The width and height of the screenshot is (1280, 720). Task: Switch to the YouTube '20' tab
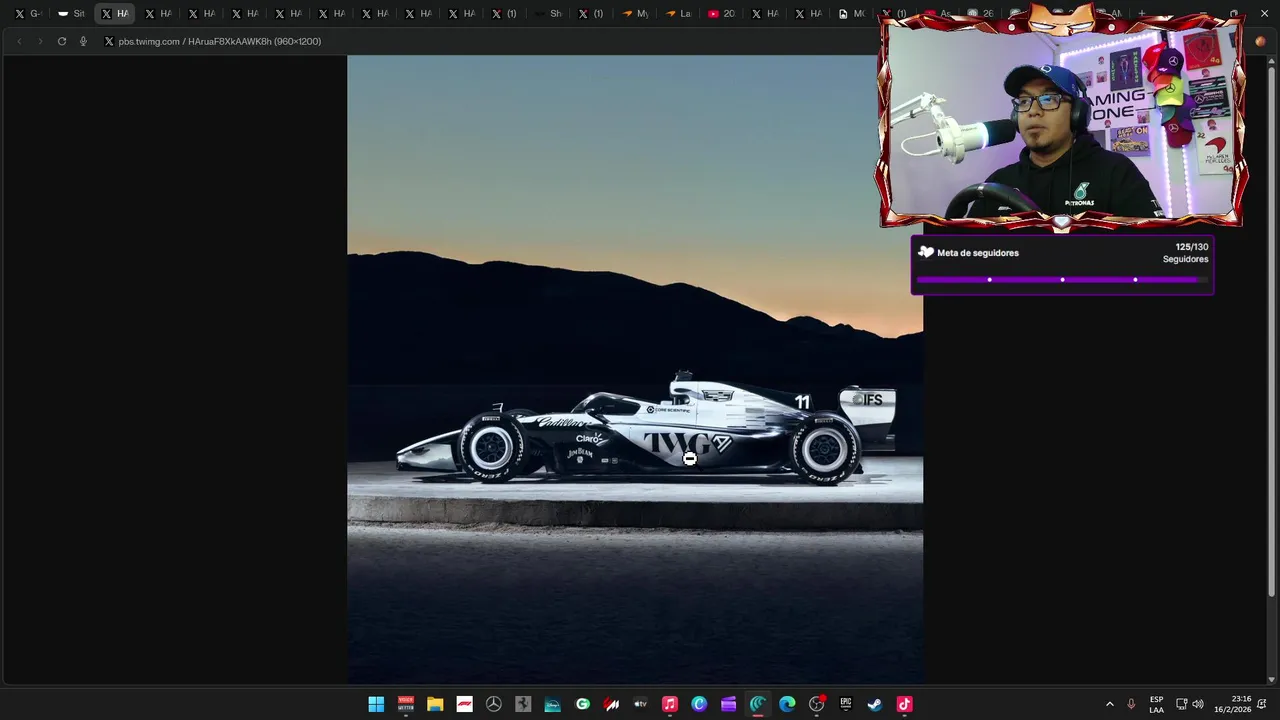pyautogui.click(x=722, y=14)
